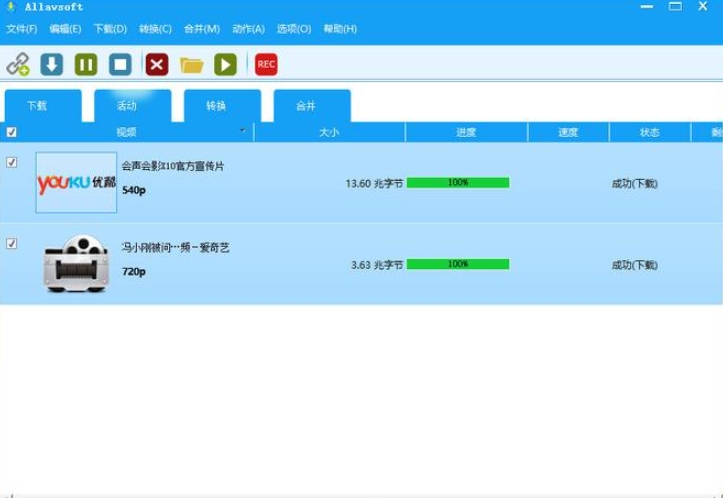723x498 pixels.
Task: Sort by the 大小 column header
Action: click(329, 132)
